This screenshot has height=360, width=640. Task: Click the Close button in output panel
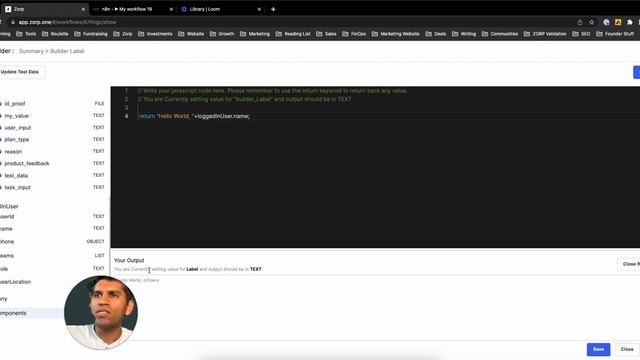[629, 264]
